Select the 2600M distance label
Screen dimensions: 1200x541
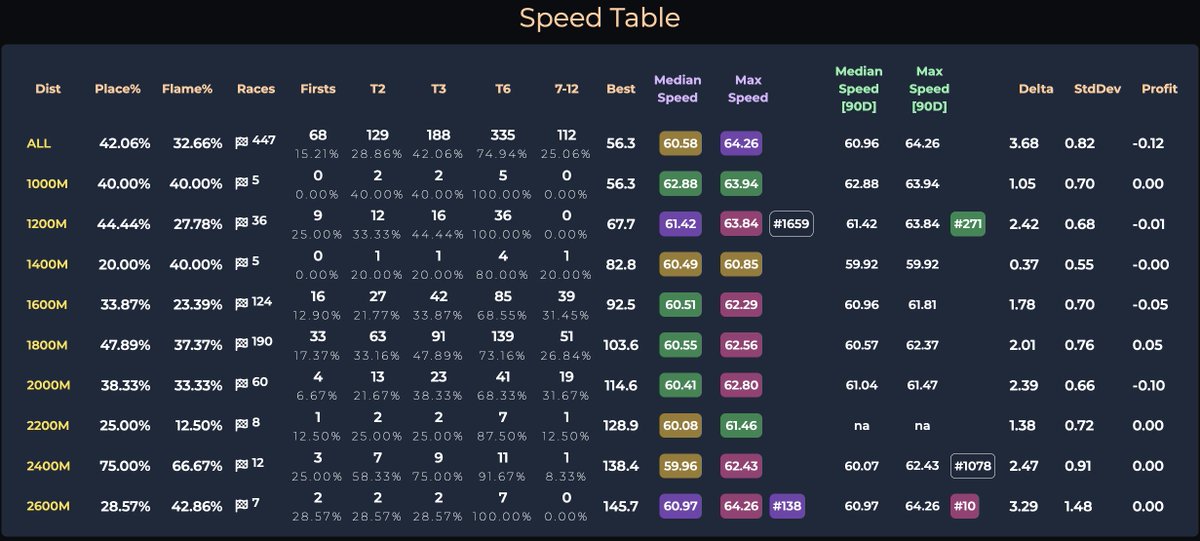[x=46, y=506]
